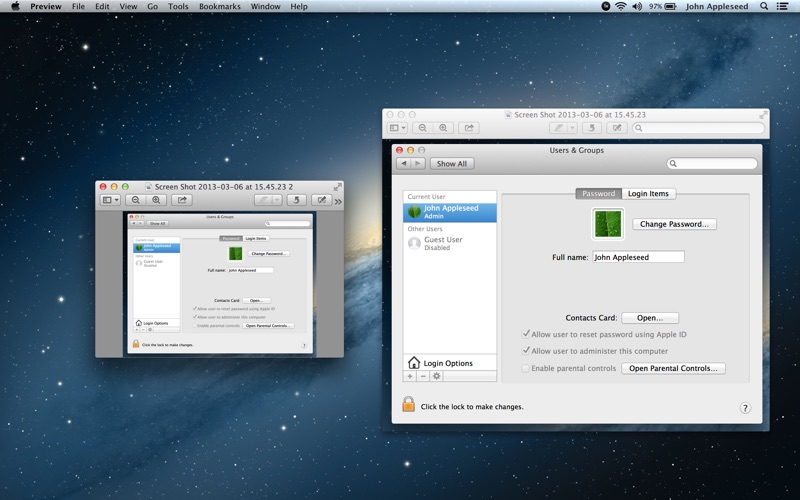Show the Edit toolbar in the small Preview window
Screen dimensions: 800x500
tap(321, 200)
